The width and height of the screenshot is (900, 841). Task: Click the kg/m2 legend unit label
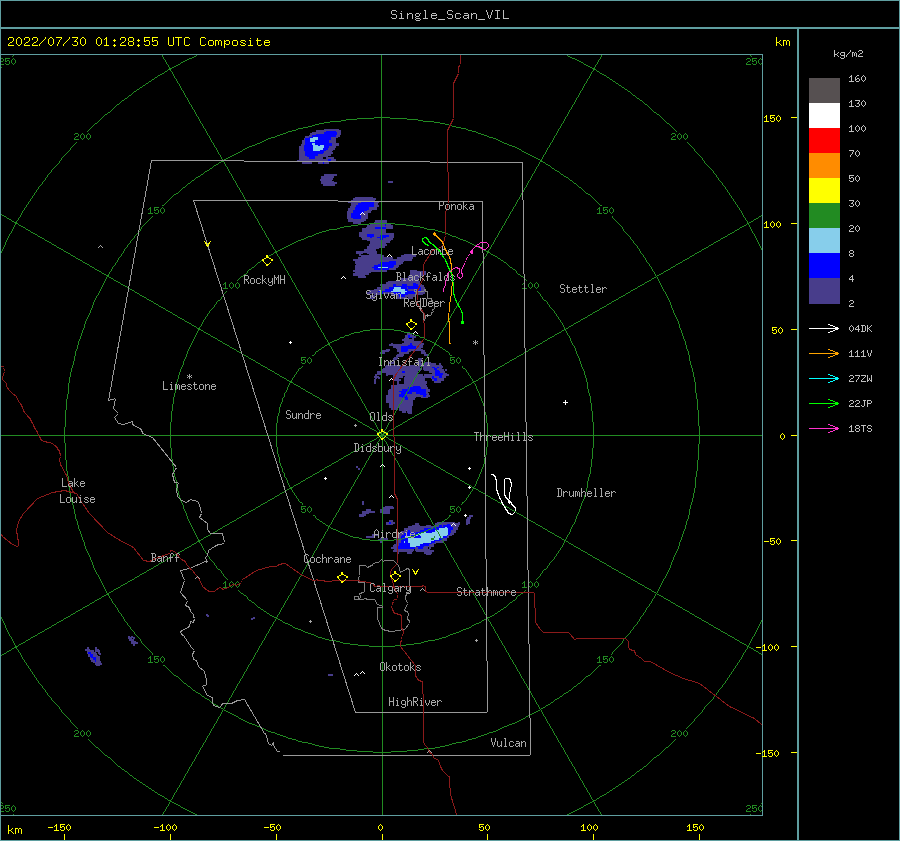[x=848, y=54]
